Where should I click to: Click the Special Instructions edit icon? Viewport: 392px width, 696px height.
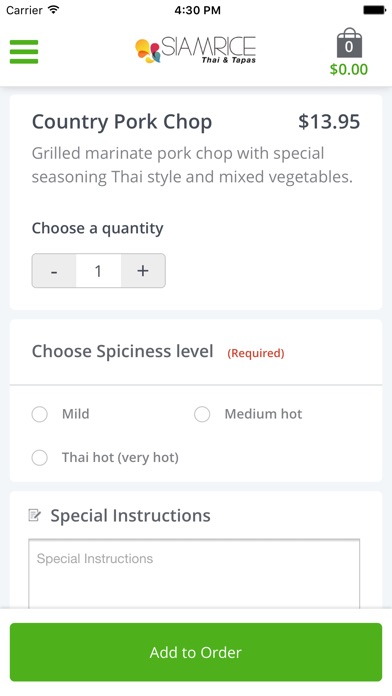coord(35,515)
